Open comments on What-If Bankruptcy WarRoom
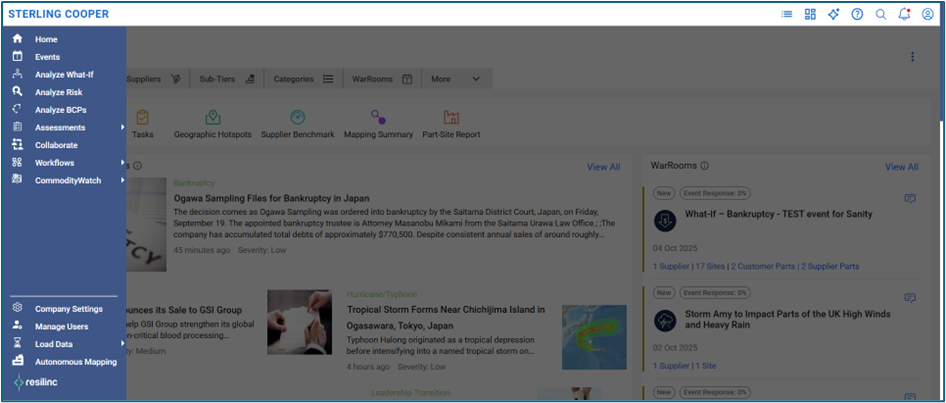The image size is (946, 403). [910, 198]
